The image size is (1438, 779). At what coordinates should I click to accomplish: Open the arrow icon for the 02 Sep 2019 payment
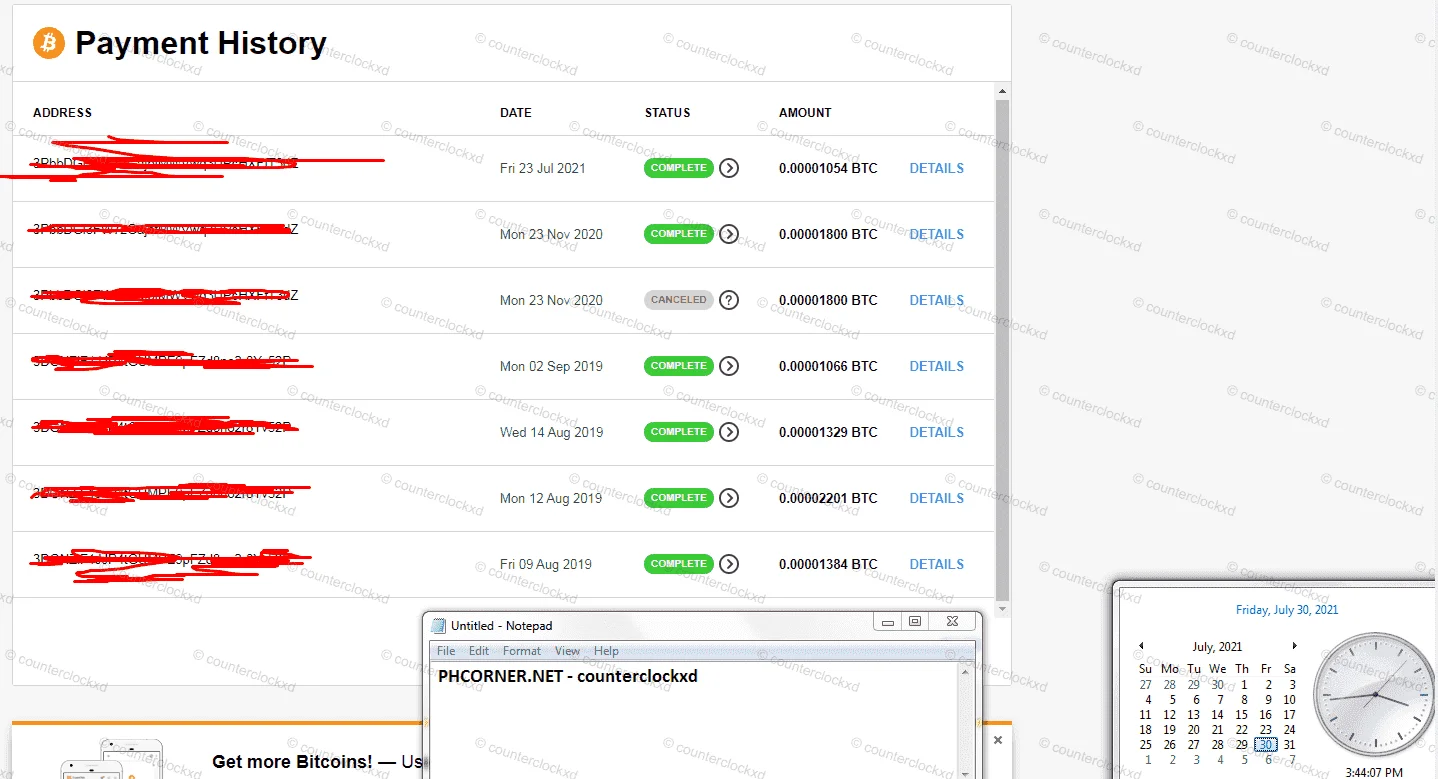(x=729, y=366)
